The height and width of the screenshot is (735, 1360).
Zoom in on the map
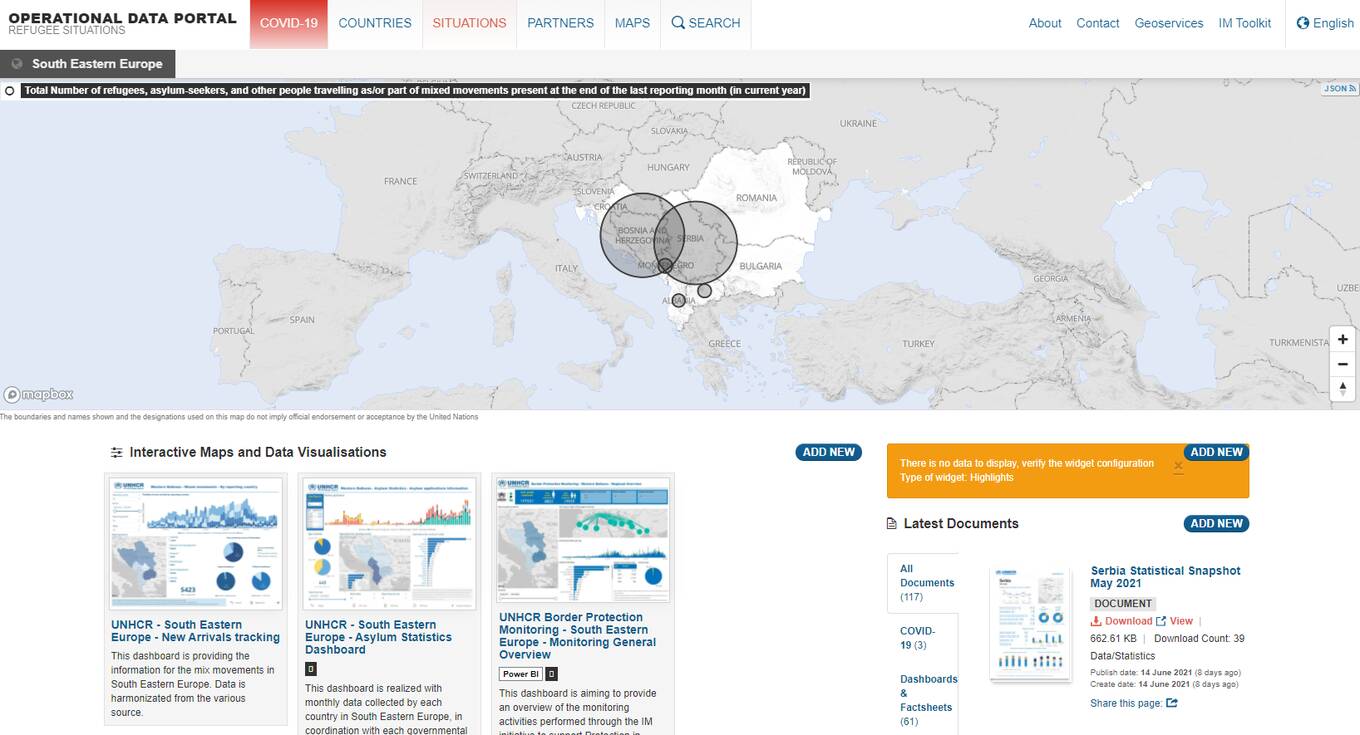(x=1342, y=339)
